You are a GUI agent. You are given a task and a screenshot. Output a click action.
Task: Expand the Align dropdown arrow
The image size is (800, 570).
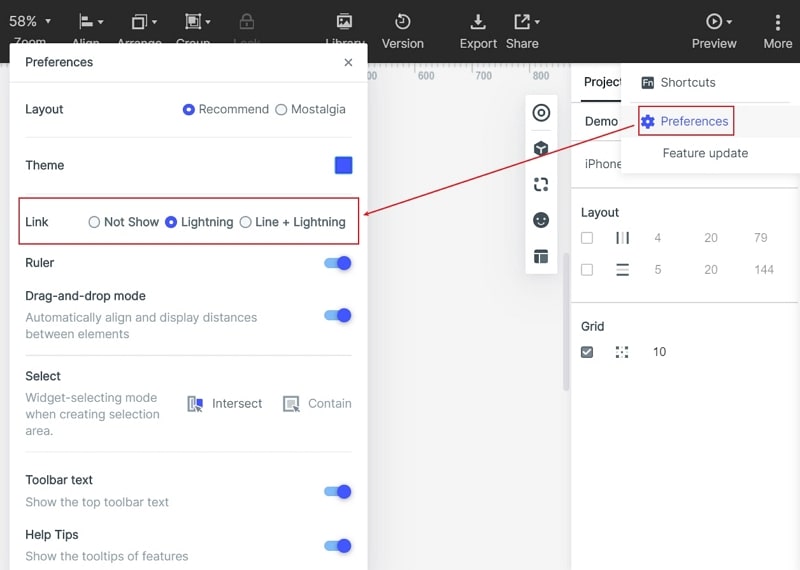(x=101, y=22)
